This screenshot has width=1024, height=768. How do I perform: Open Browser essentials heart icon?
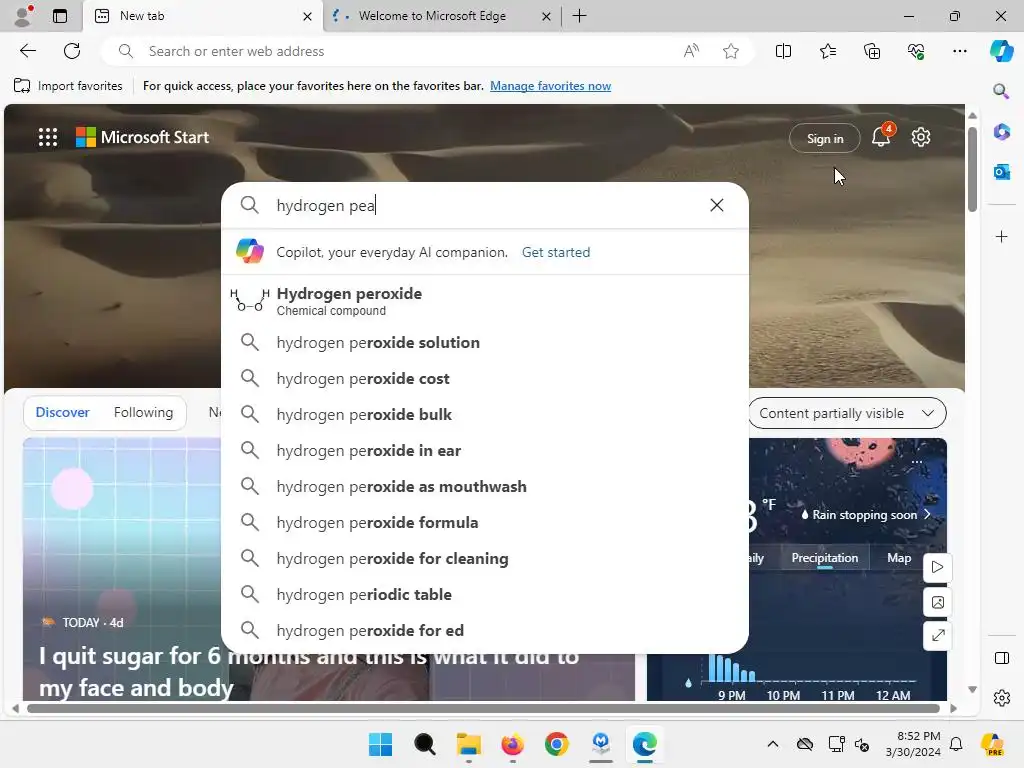click(916, 51)
